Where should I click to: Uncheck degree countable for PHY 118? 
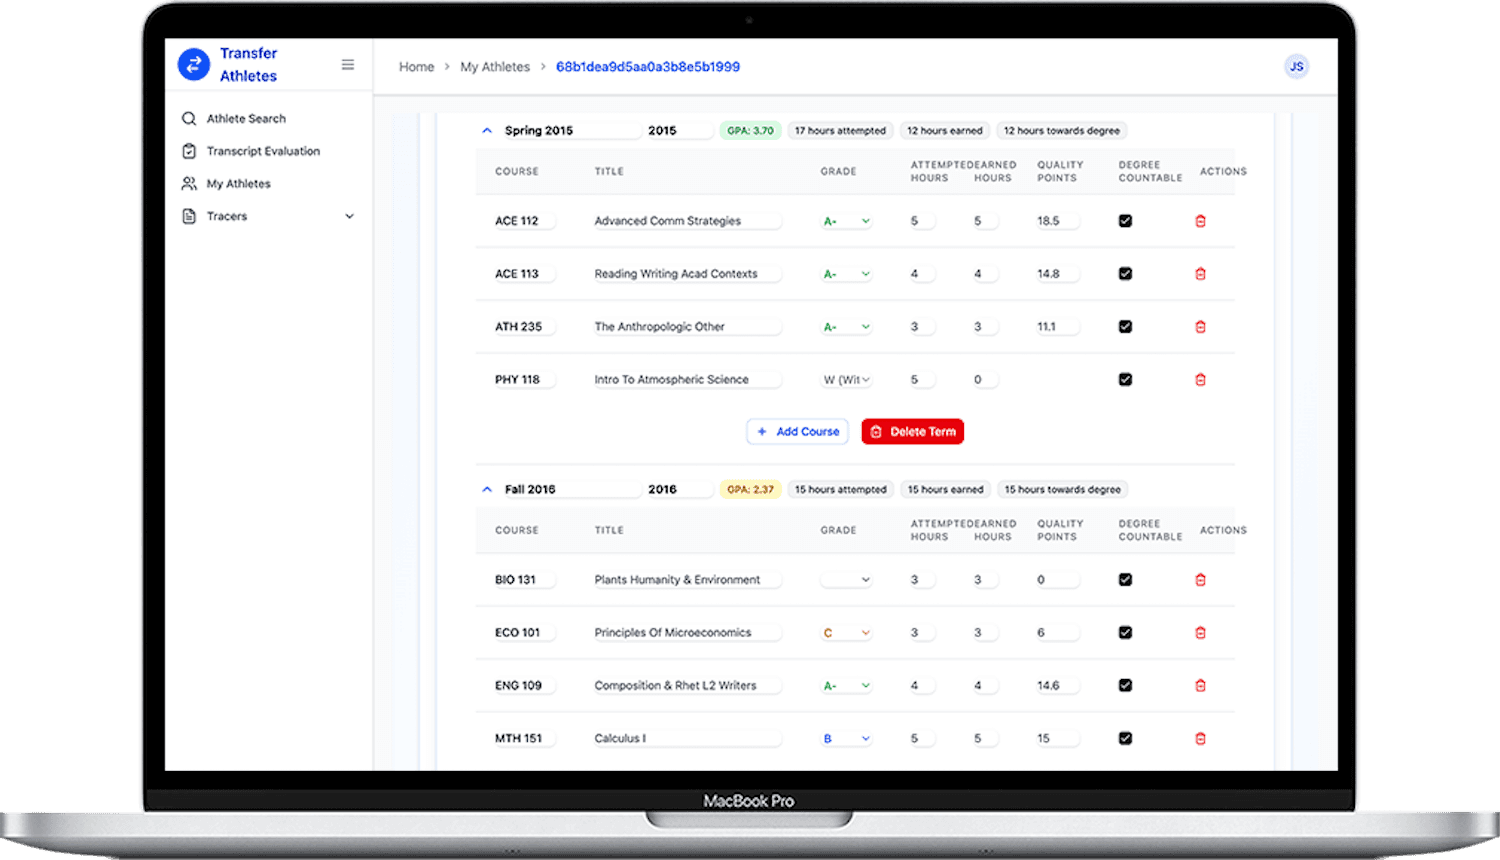[x=1125, y=380]
